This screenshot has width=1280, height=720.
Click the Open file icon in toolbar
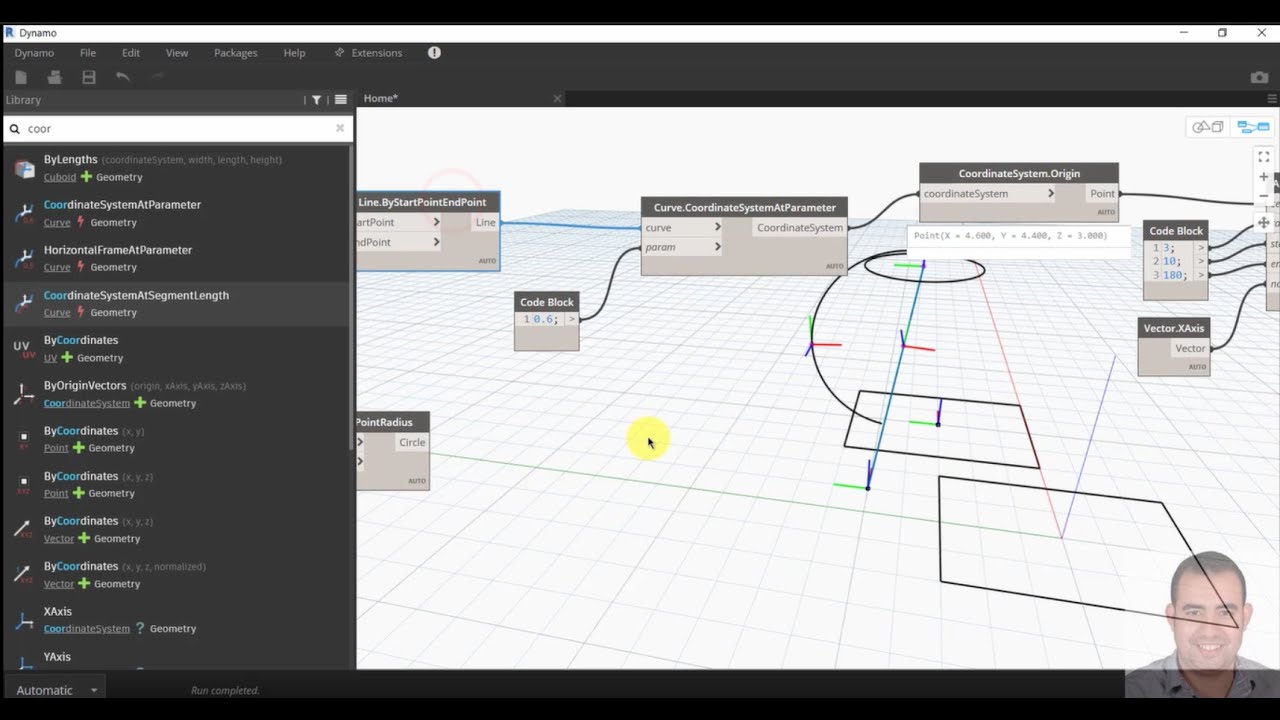tap(55, 77)
